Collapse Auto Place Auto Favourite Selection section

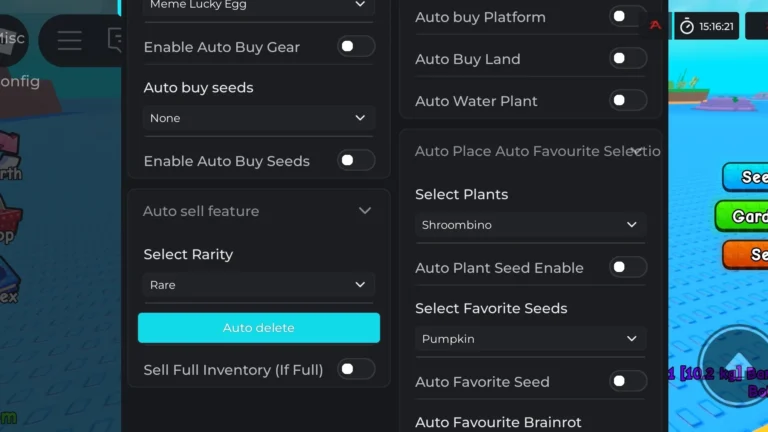tap(637, 151)
